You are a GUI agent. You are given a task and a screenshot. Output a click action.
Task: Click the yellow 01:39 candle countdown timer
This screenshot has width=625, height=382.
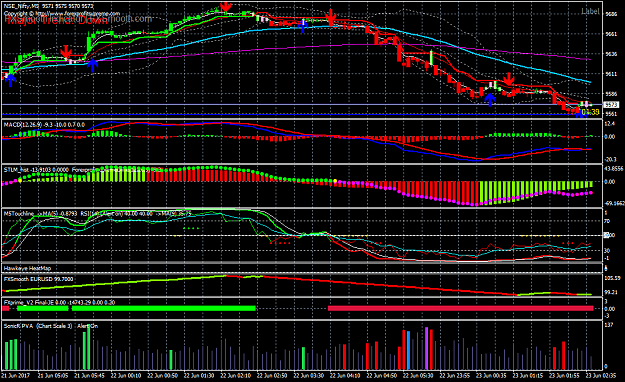tap(591, 112)
